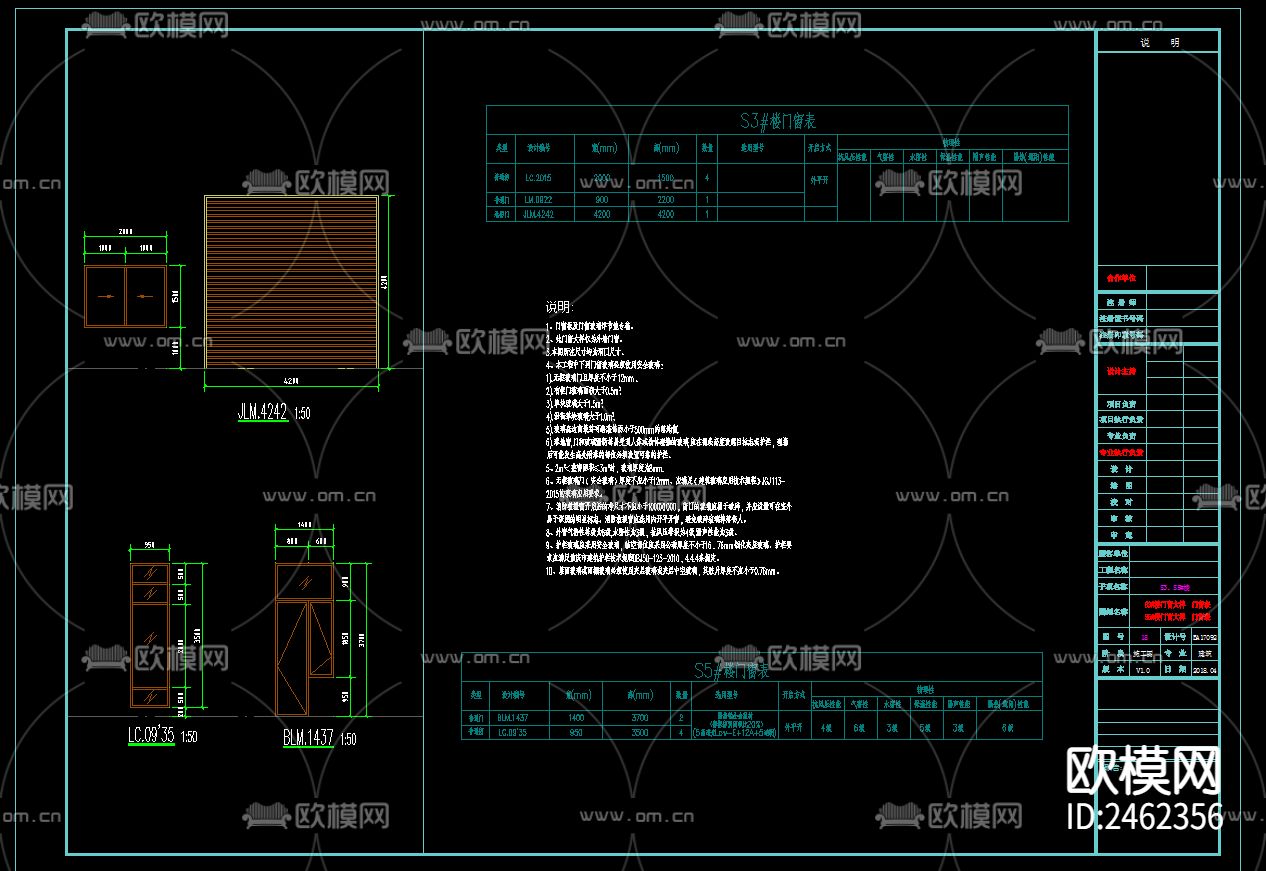The height and width of the screenshot is (871, 1266).
Task: Click the BLM.1437 1:50 drawing label
Action: click(319, 739)
